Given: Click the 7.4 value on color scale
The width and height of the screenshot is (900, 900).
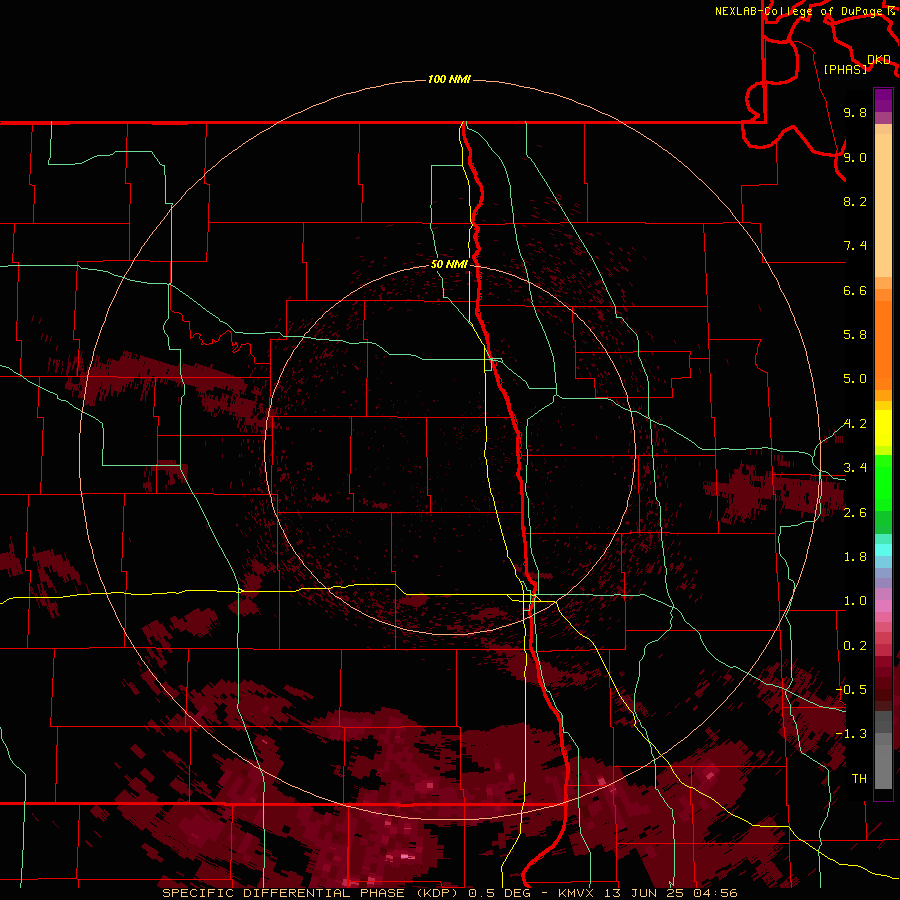Looking at the screenshot, I should point(855,246).
